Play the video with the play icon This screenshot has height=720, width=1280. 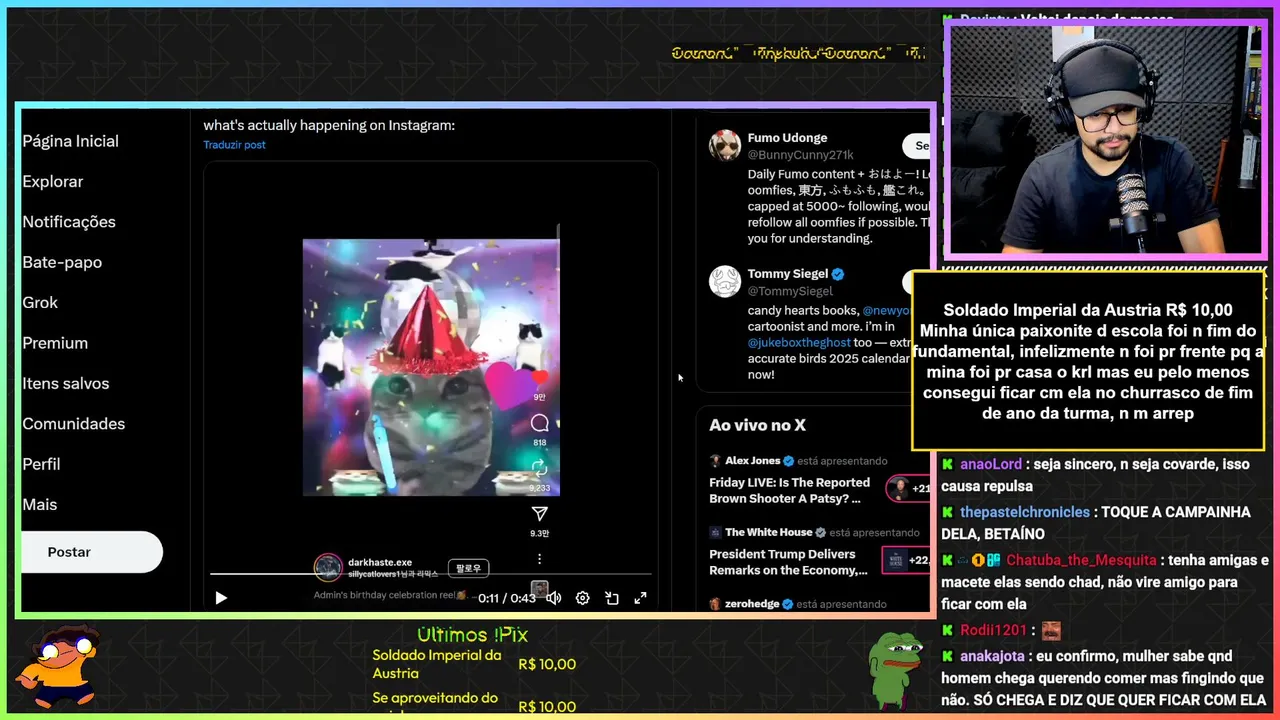[x=221, y=598]
